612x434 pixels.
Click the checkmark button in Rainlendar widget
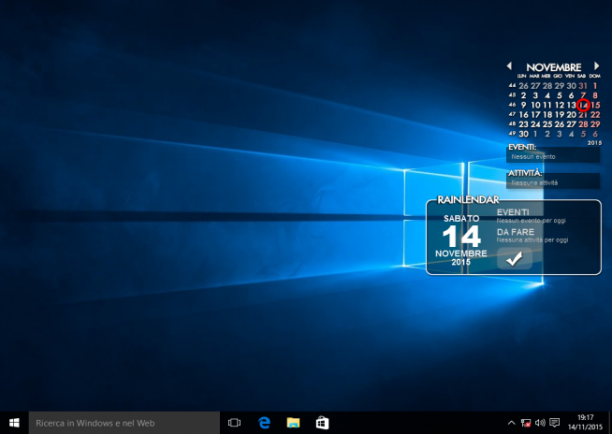514,258
